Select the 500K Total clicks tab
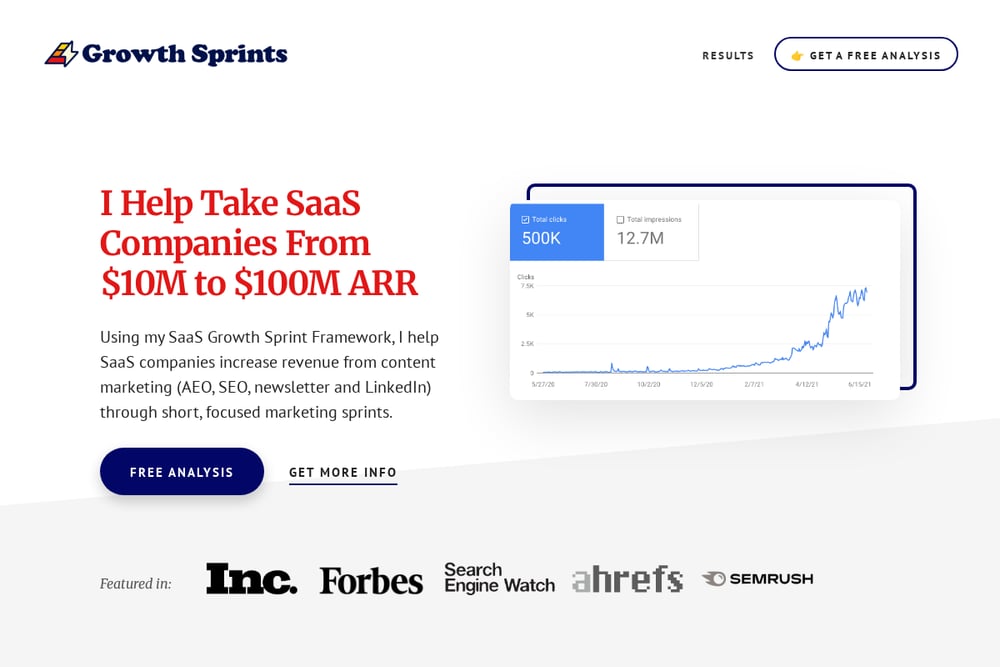This screenshot has width=1000, height=667. 557,231
